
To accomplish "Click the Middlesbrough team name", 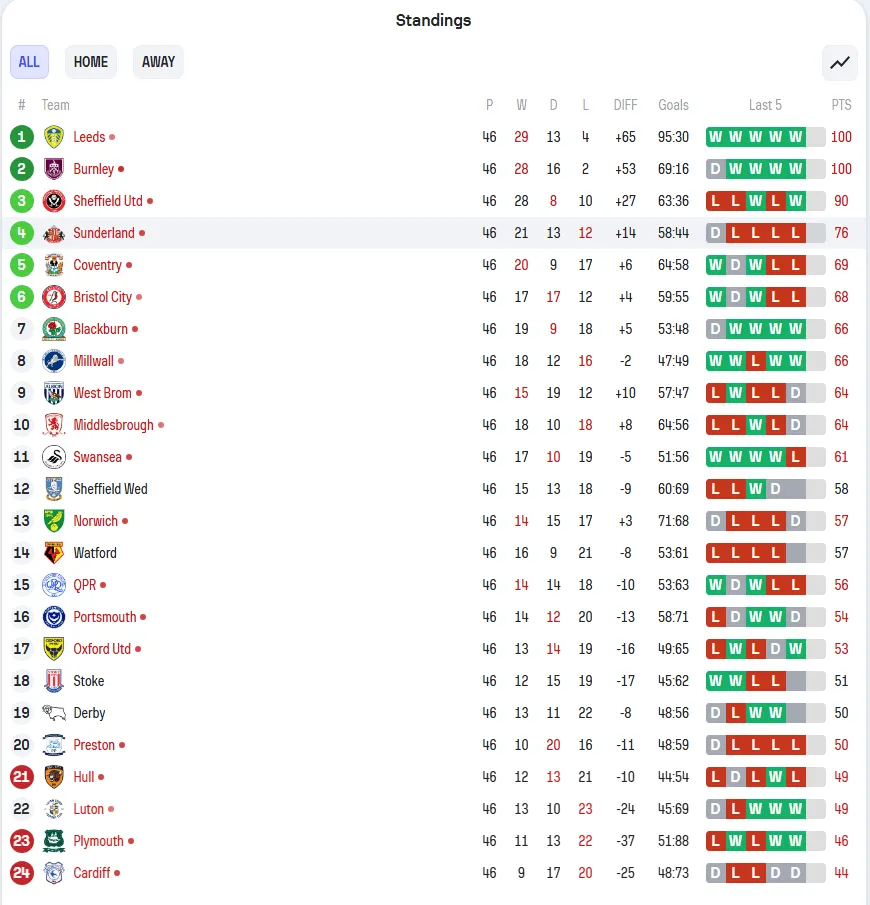I will click(114, 425).
